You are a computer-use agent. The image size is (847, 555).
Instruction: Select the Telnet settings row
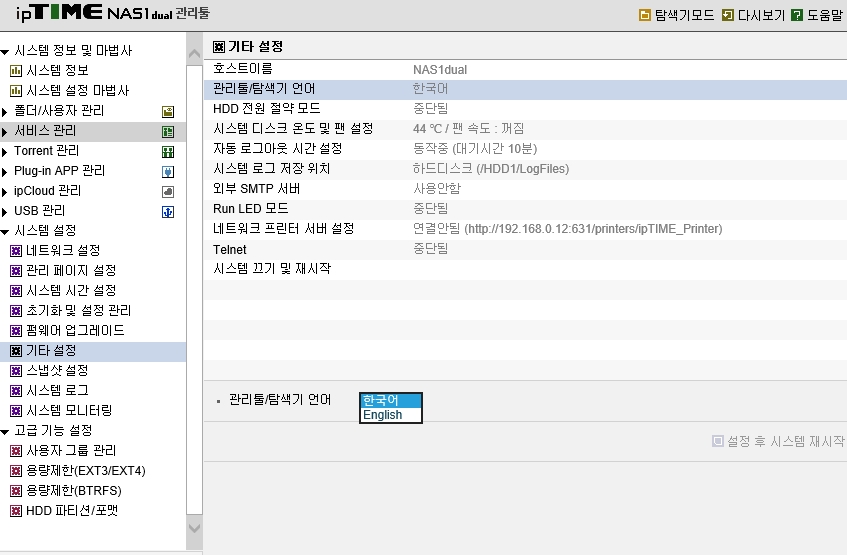tap(525, 250)
